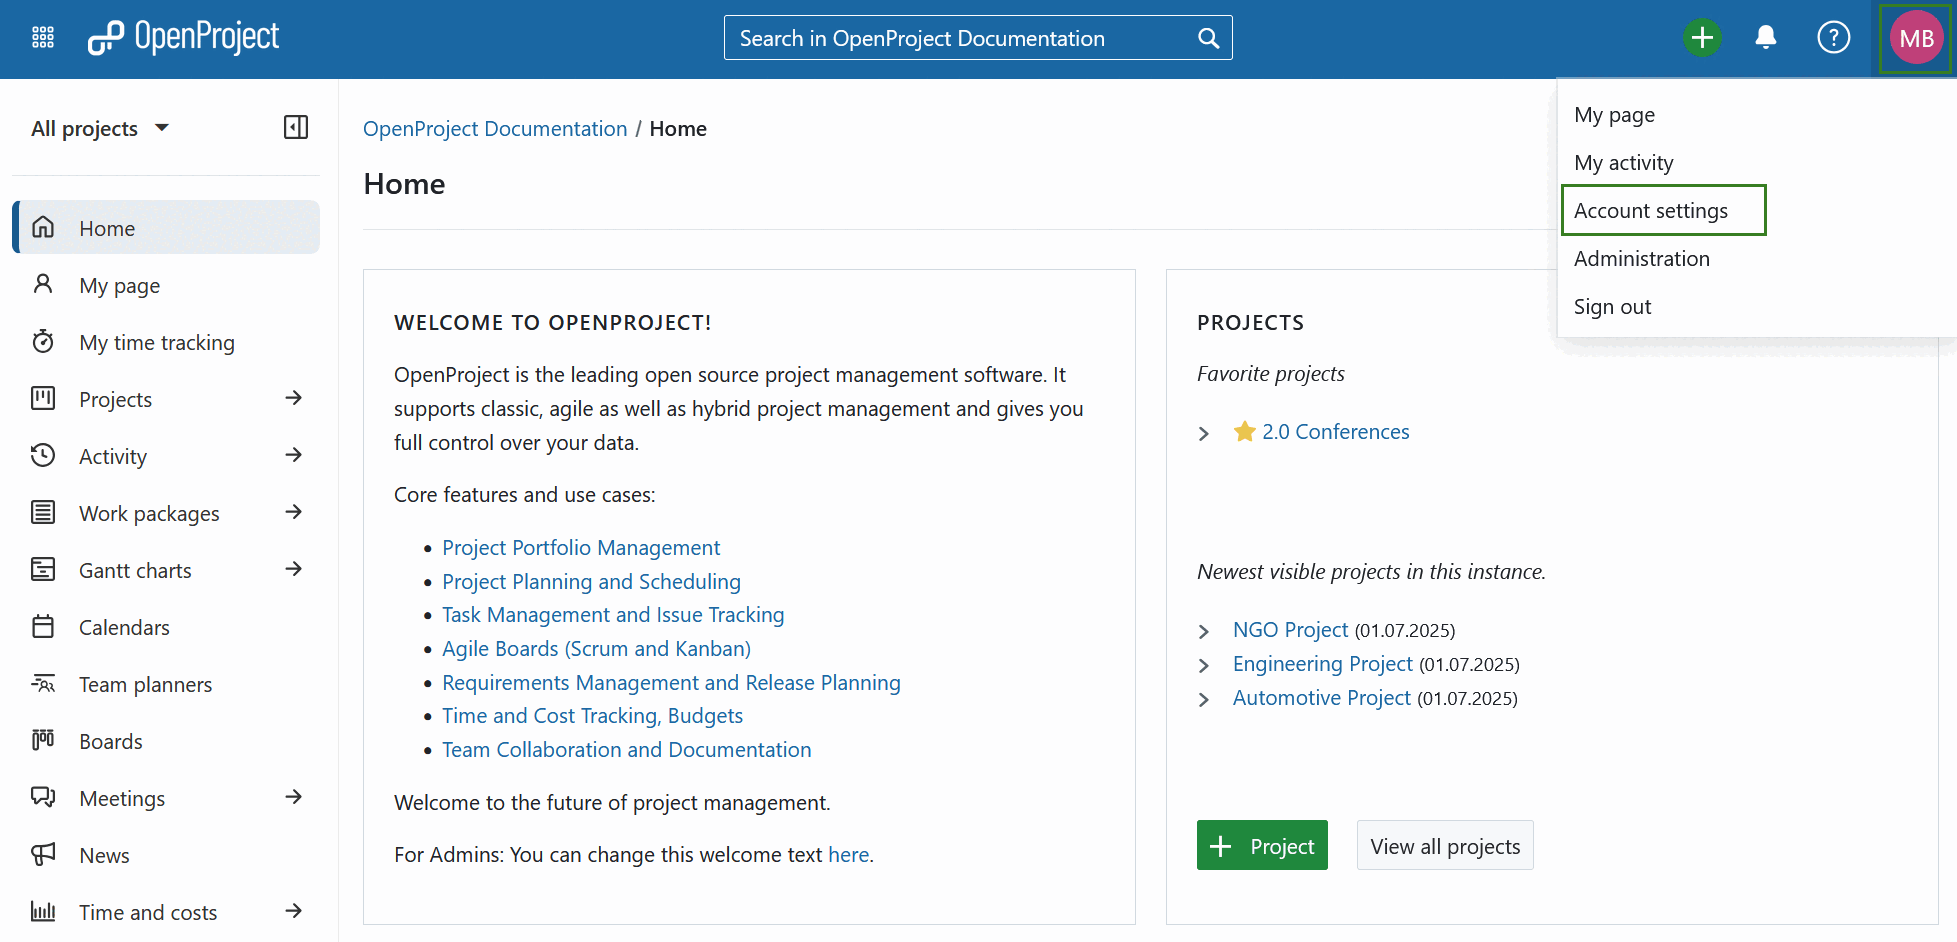The image size is (1957, 942).
Task: Open the apps grid menu
Action: [x=43, y=37]
